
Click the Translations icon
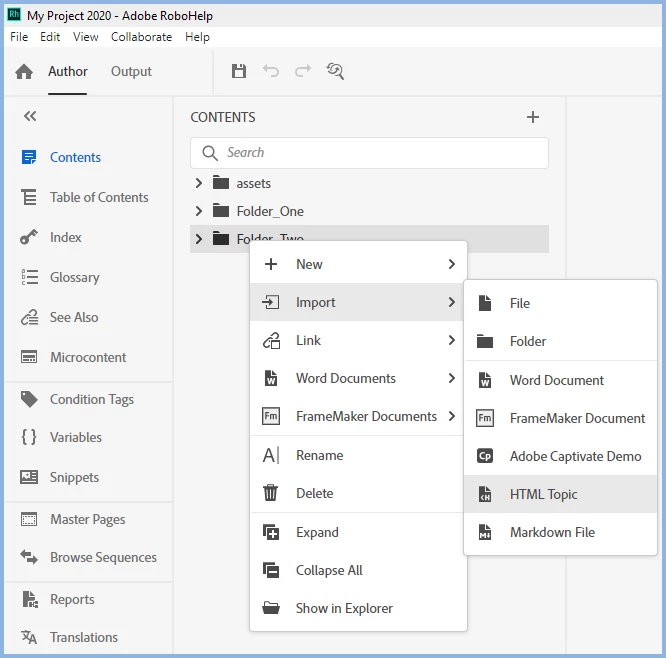tap(29, 637)
